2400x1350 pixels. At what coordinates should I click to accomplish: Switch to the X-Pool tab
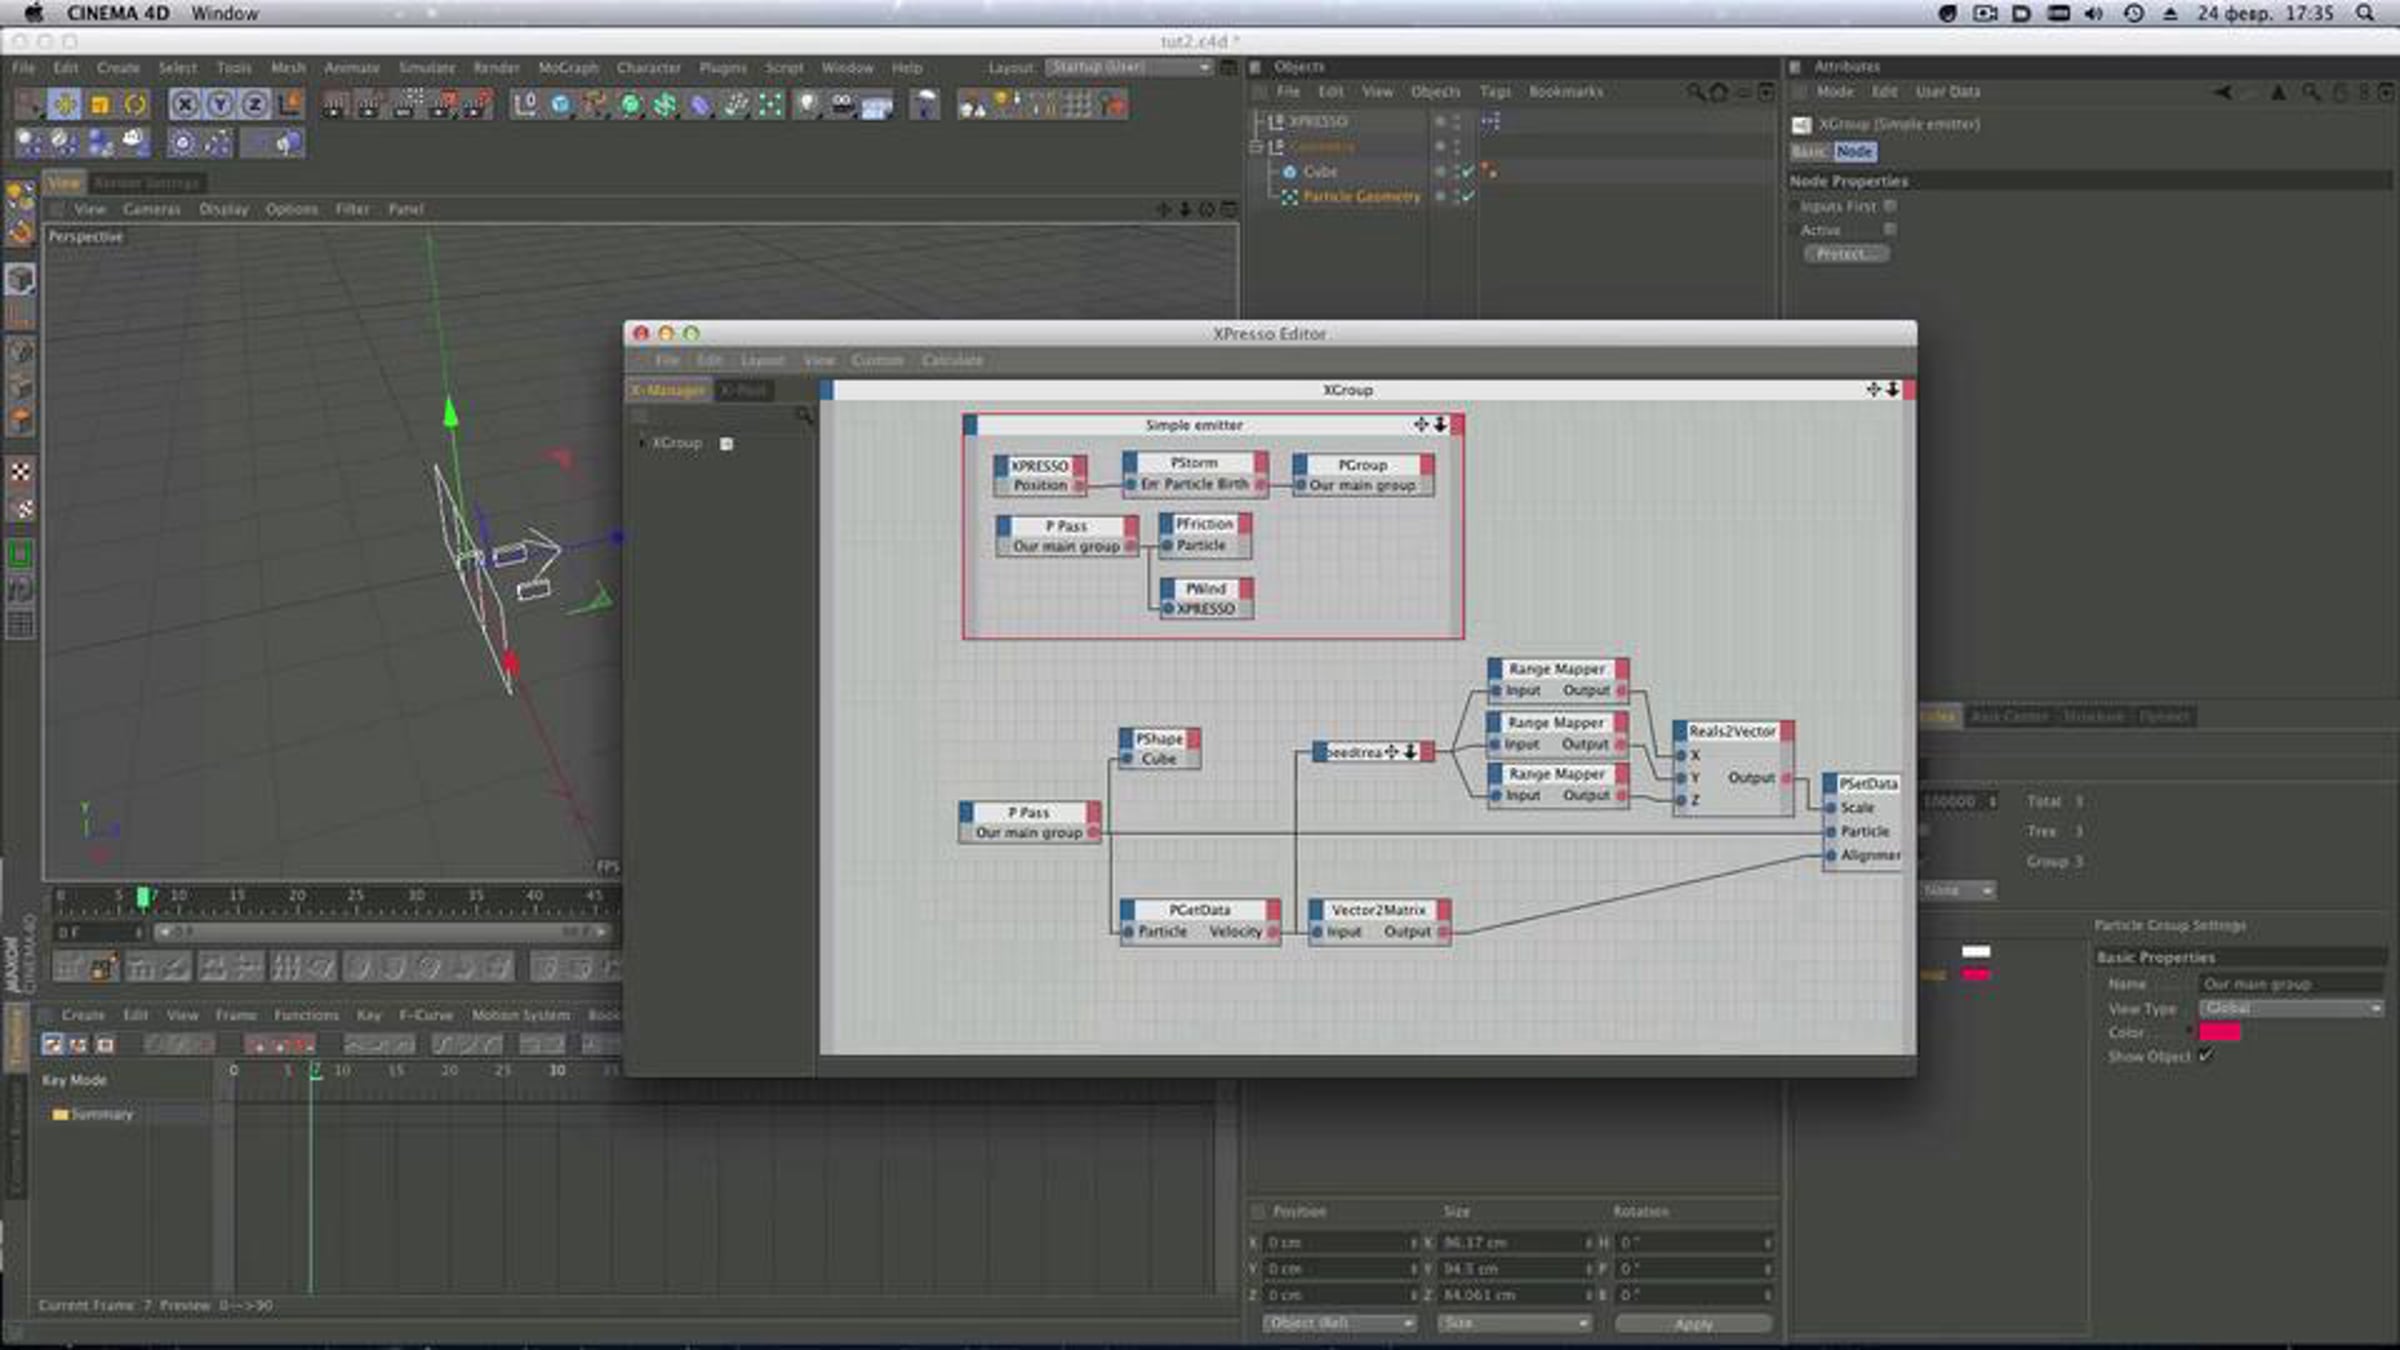pyautogui.click(x=743, y=390)
